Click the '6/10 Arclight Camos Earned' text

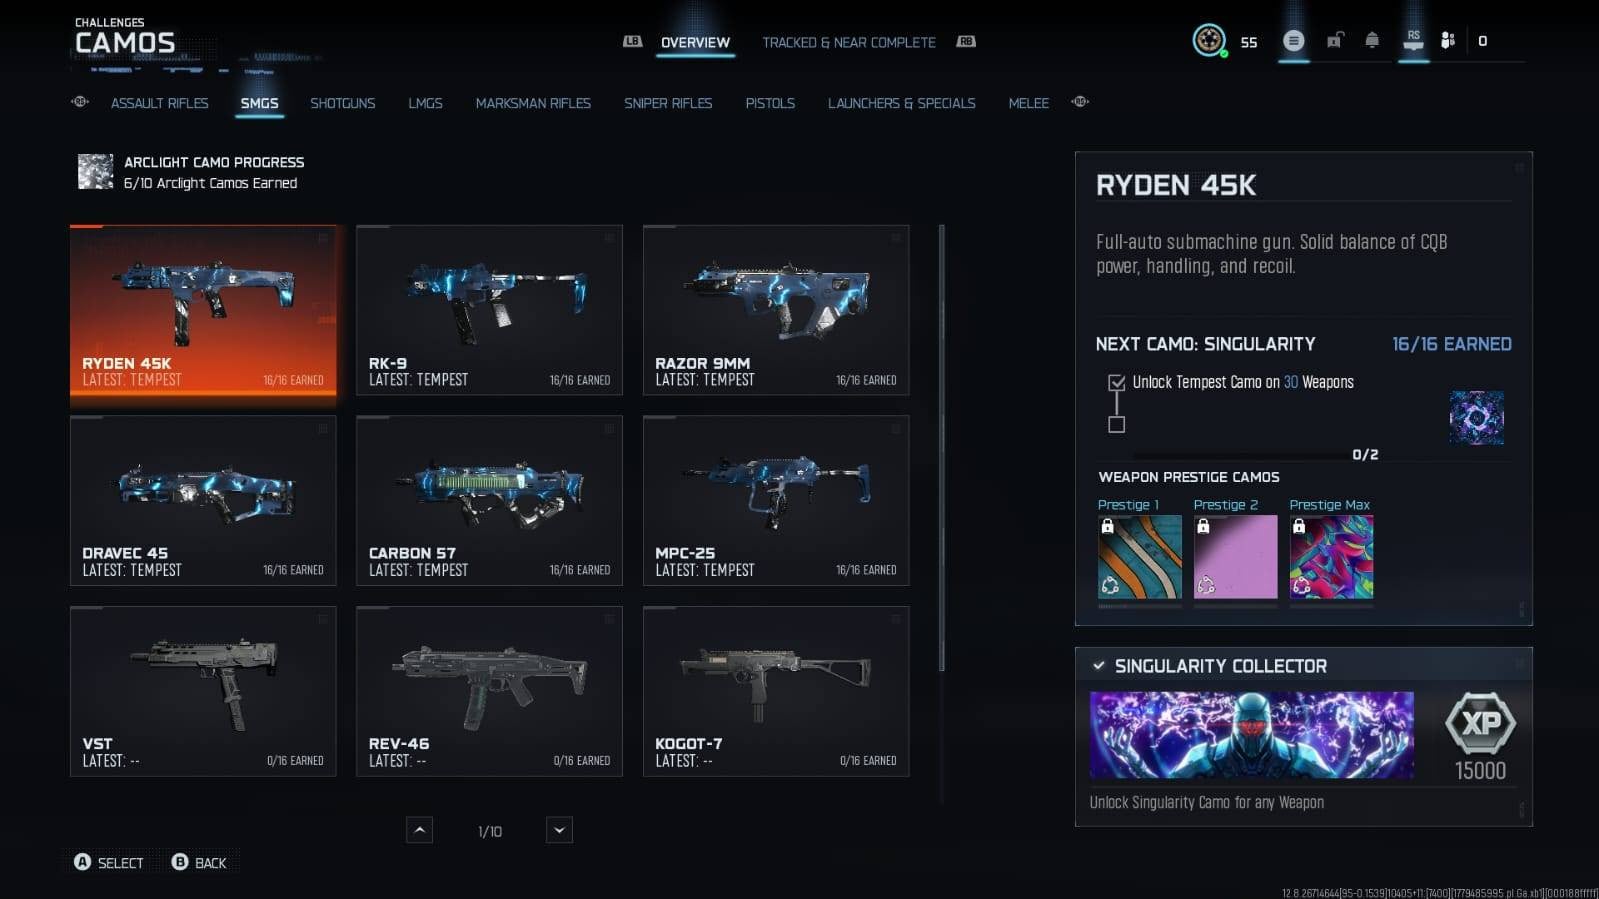pos(210,183)
